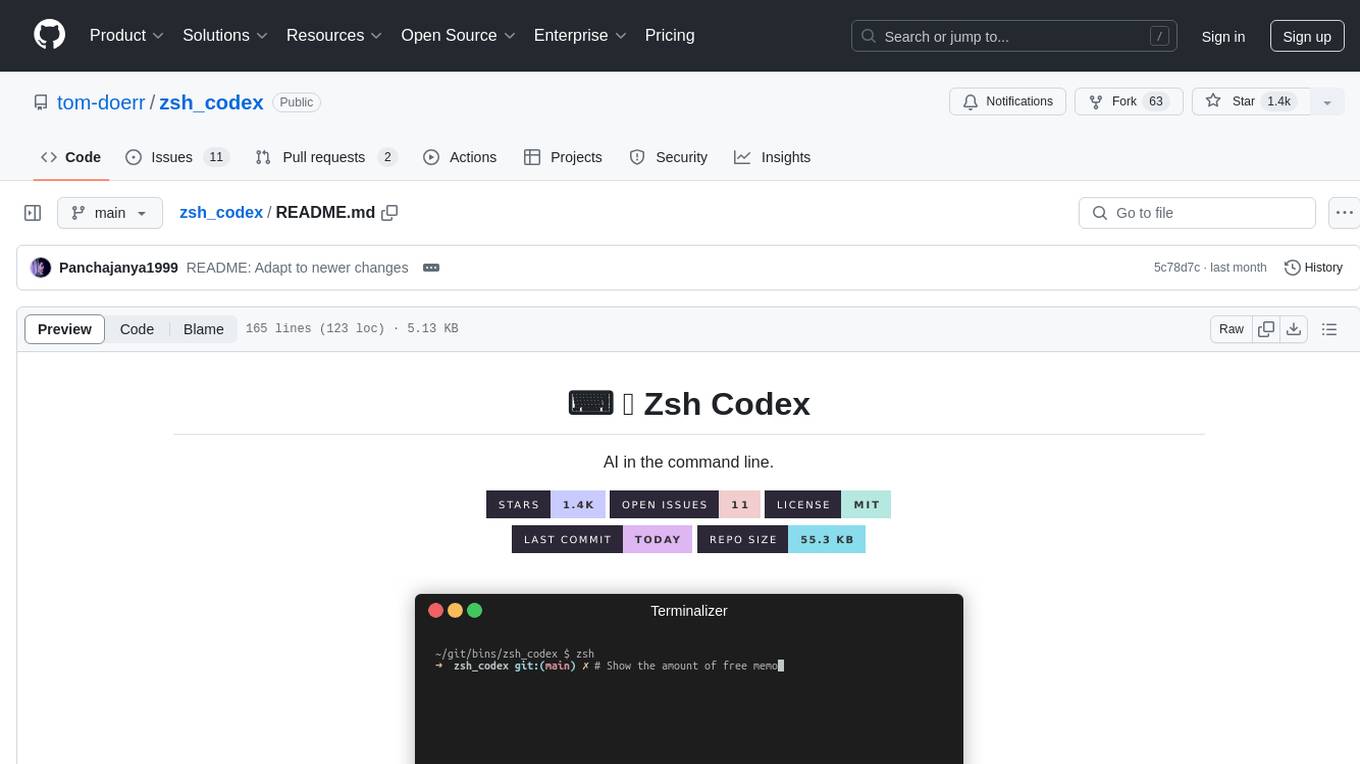The image size is (1360, 764).
Task: Open the main branch dropdown
Action: tap(109, 213)
